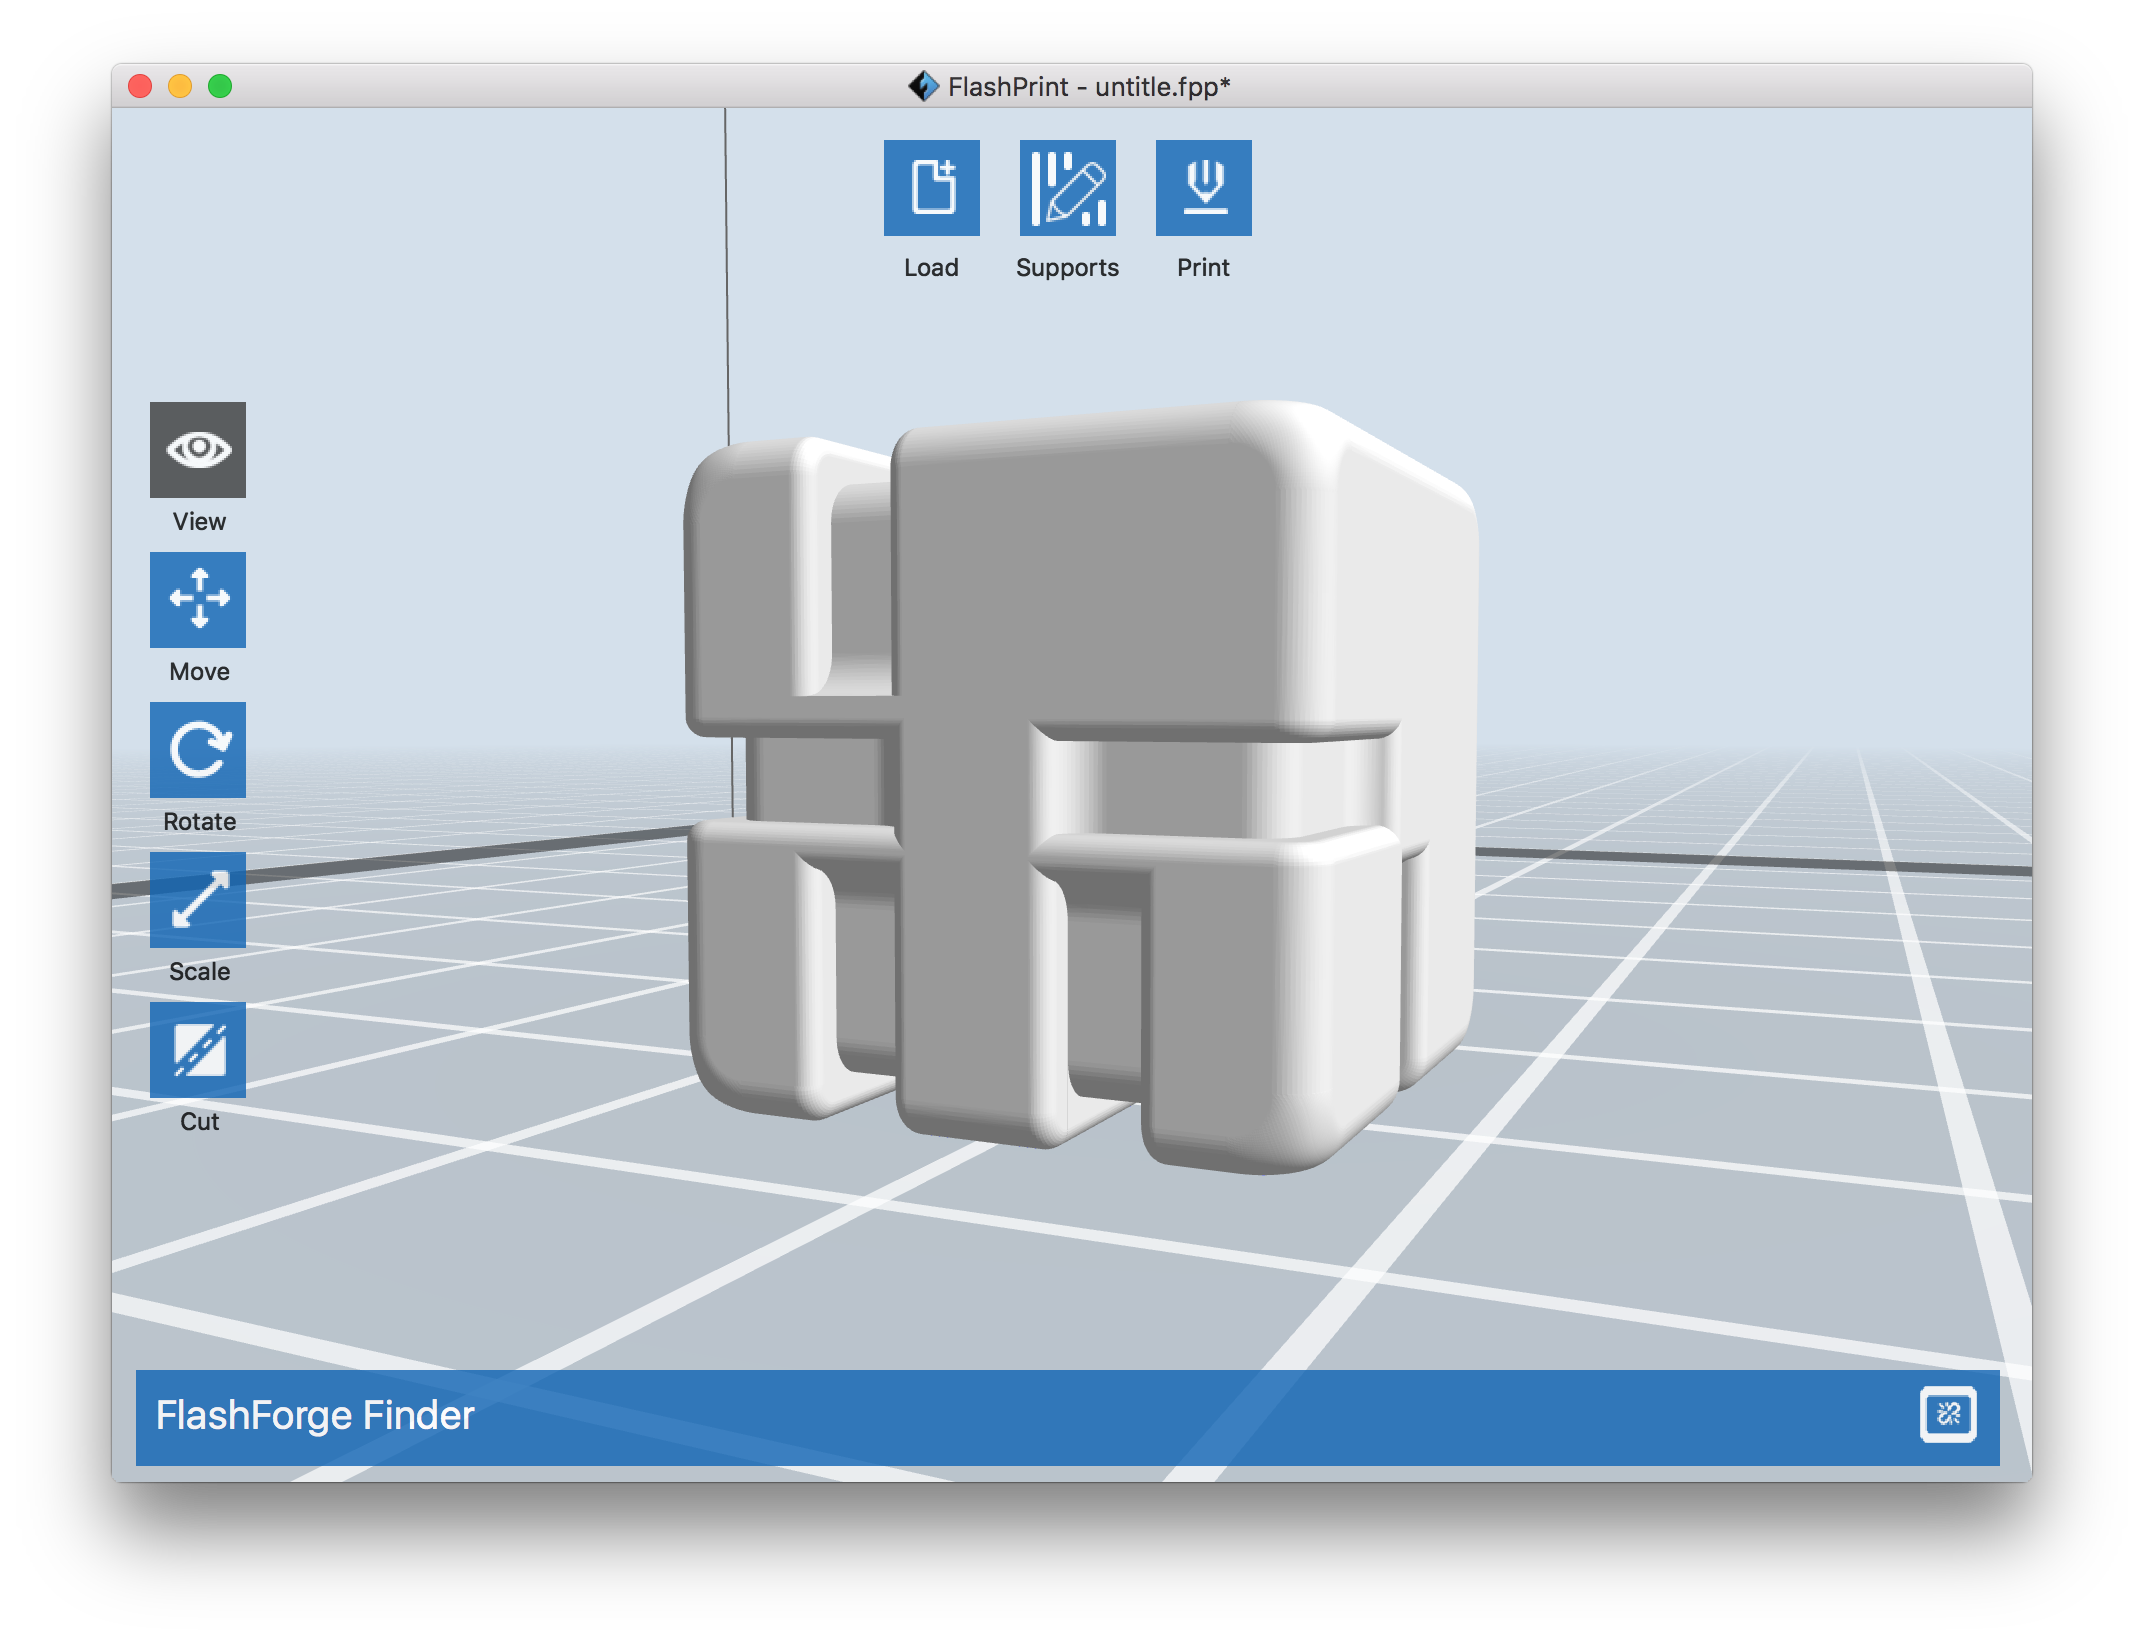This screenshot has height=1642, width=2144.
Task: Click the Print label text
Action: (x=1203, y=268)
